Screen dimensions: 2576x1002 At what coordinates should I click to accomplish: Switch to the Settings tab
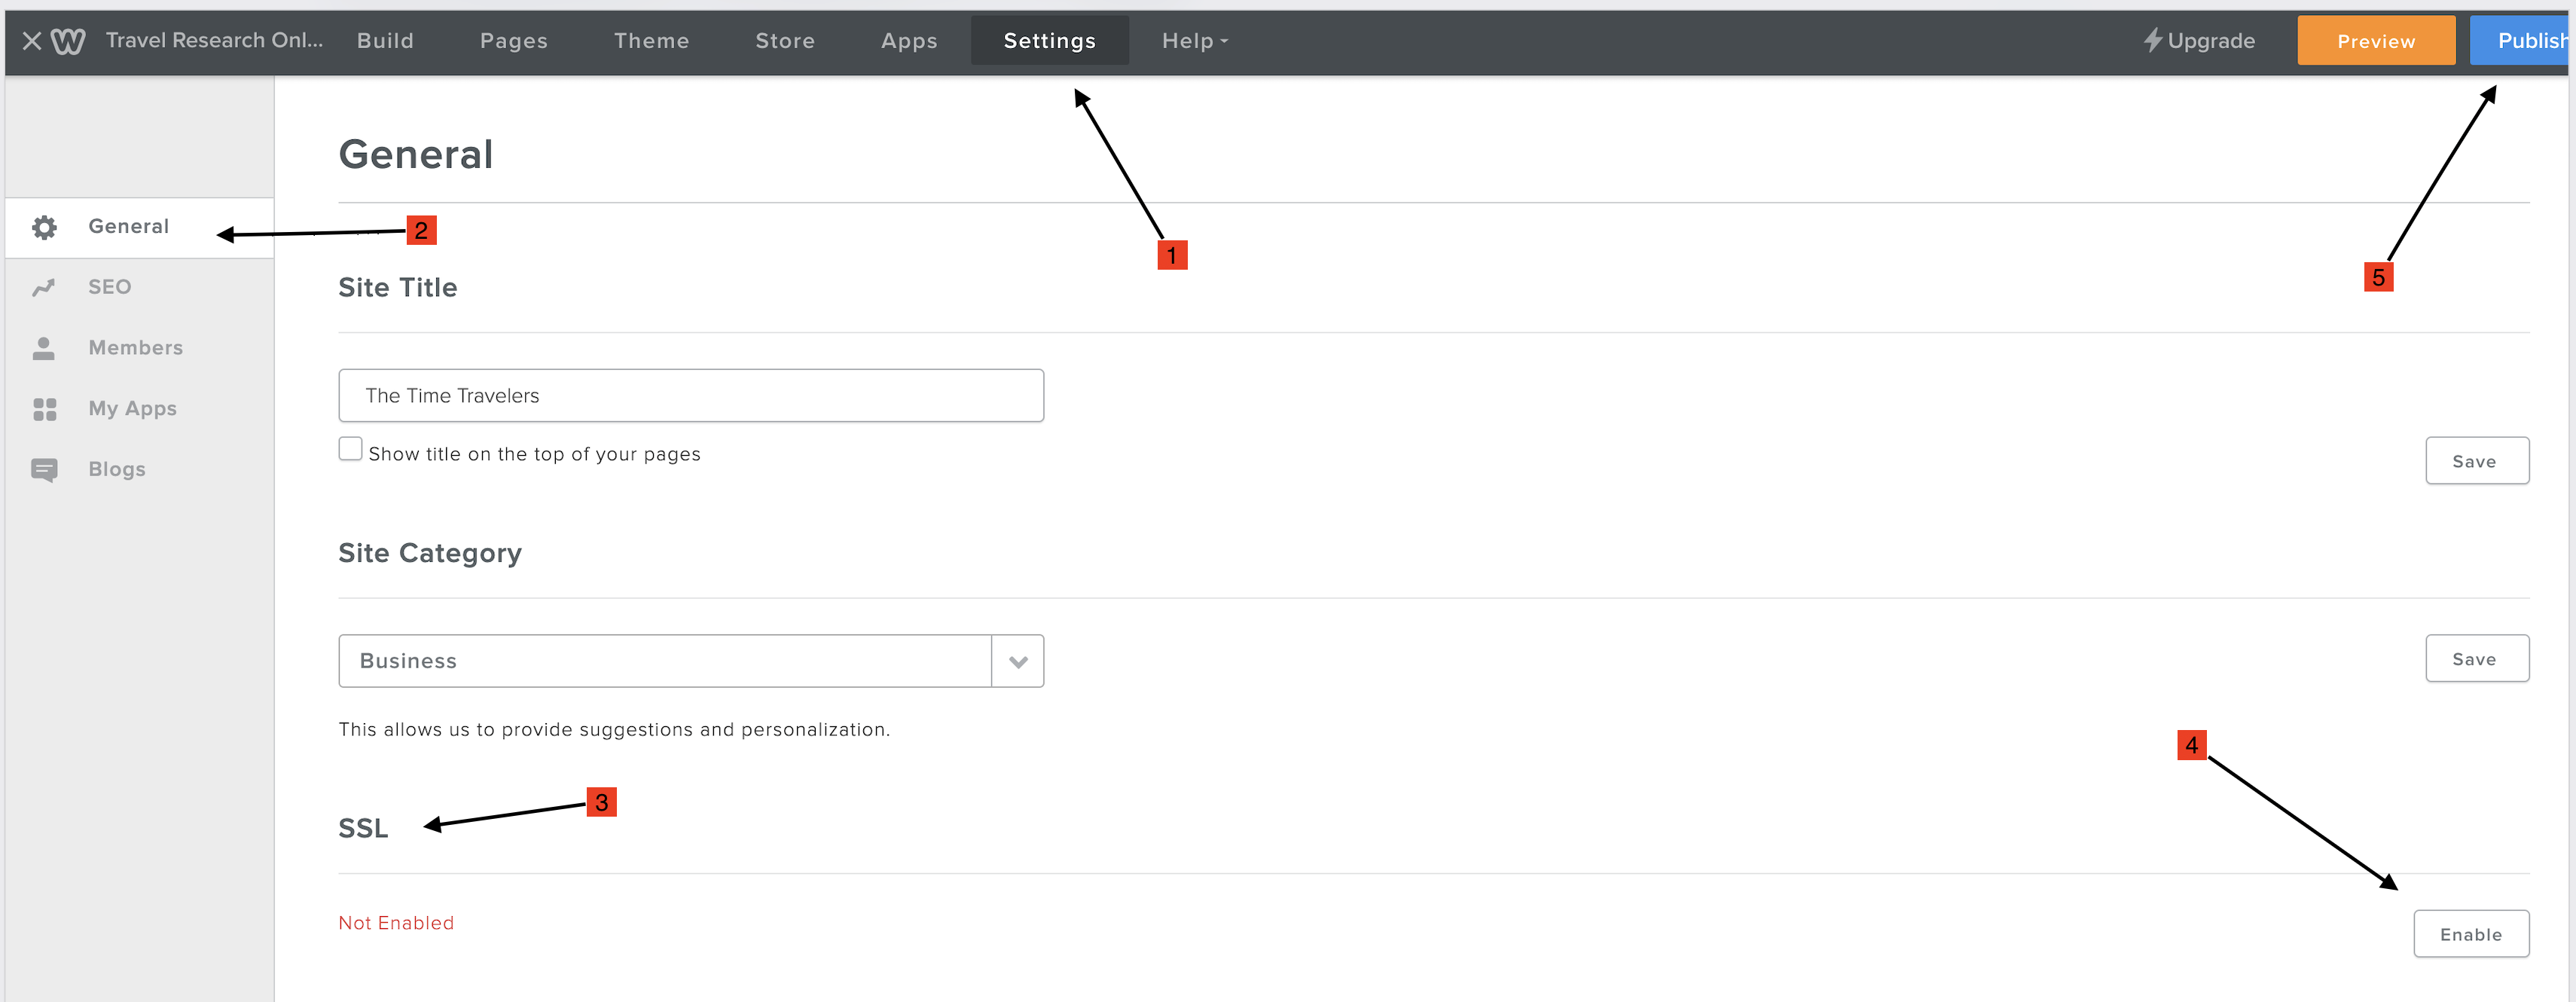[x=1049, y=40]
